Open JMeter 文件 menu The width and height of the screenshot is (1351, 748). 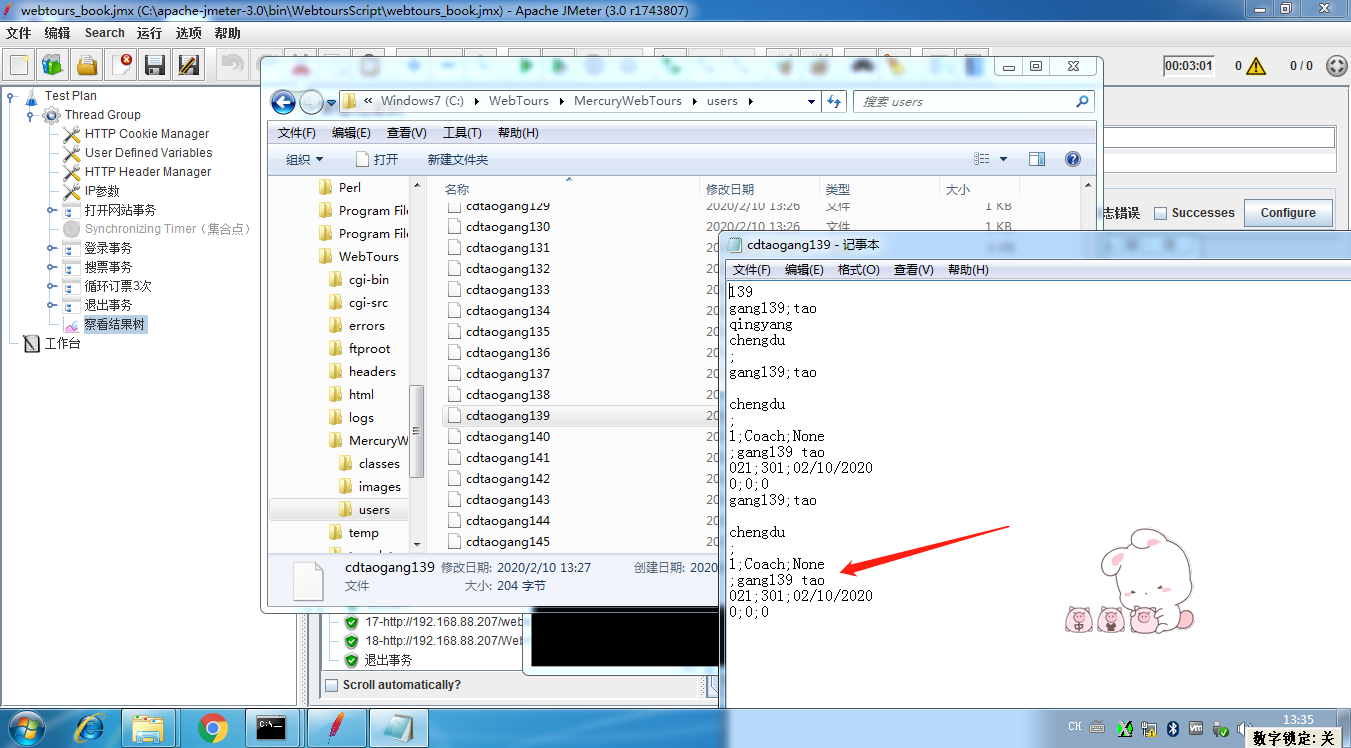[x=19, y=33]
